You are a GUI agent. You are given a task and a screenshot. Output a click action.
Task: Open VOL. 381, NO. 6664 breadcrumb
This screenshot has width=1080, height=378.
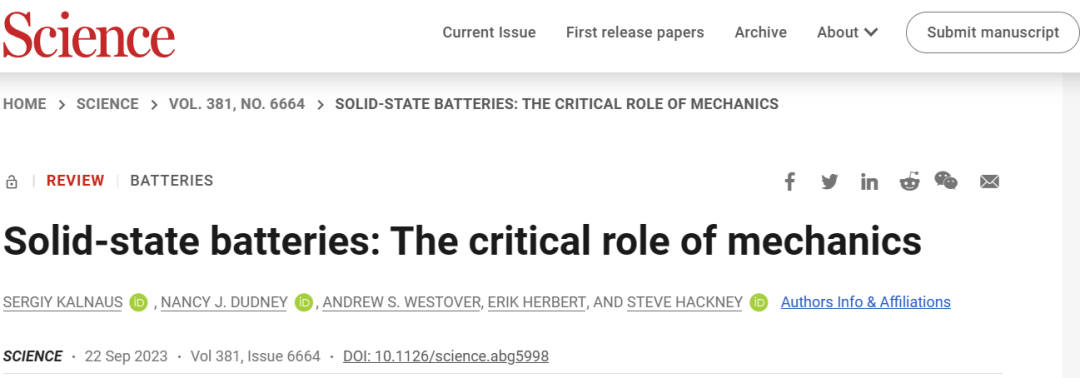click(237, 104)
